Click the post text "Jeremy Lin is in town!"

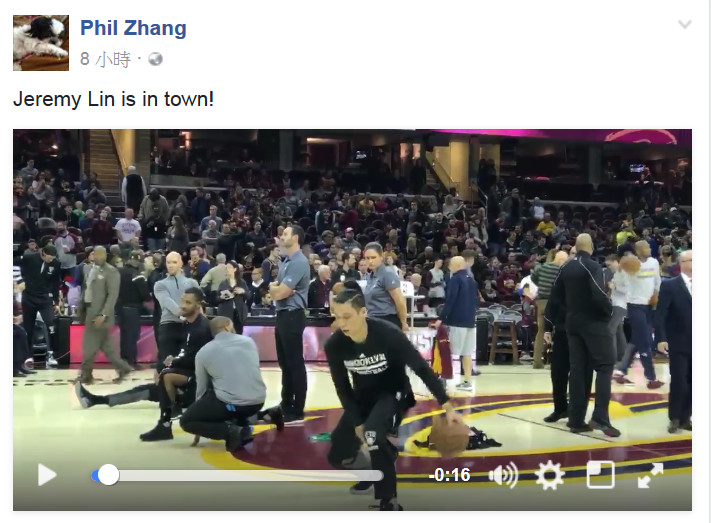[x=113, y=99]
